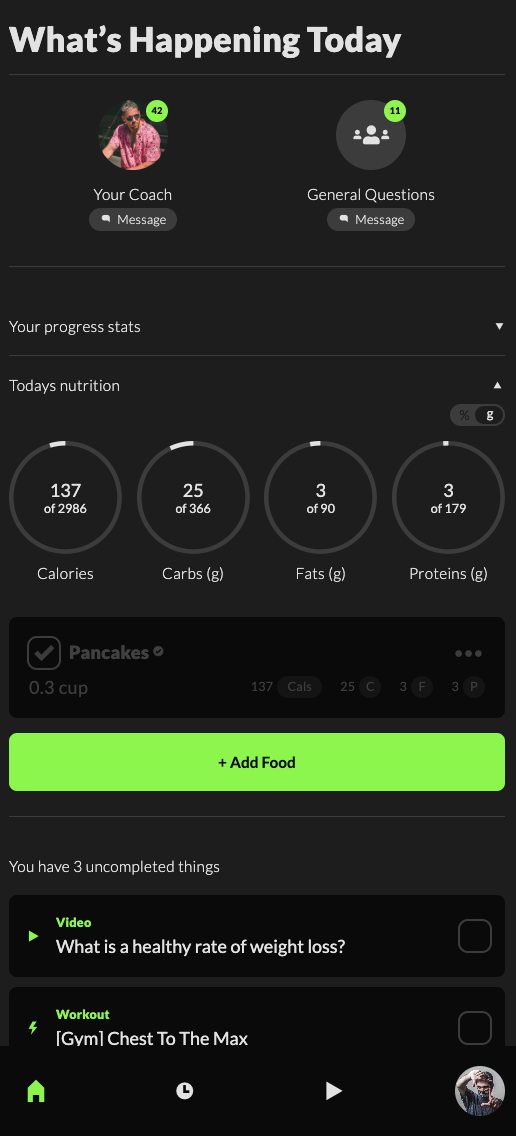Click the Calories progress ring
Image resolution: width=516 pixels, height=1136 pixels.
point(65,498)
